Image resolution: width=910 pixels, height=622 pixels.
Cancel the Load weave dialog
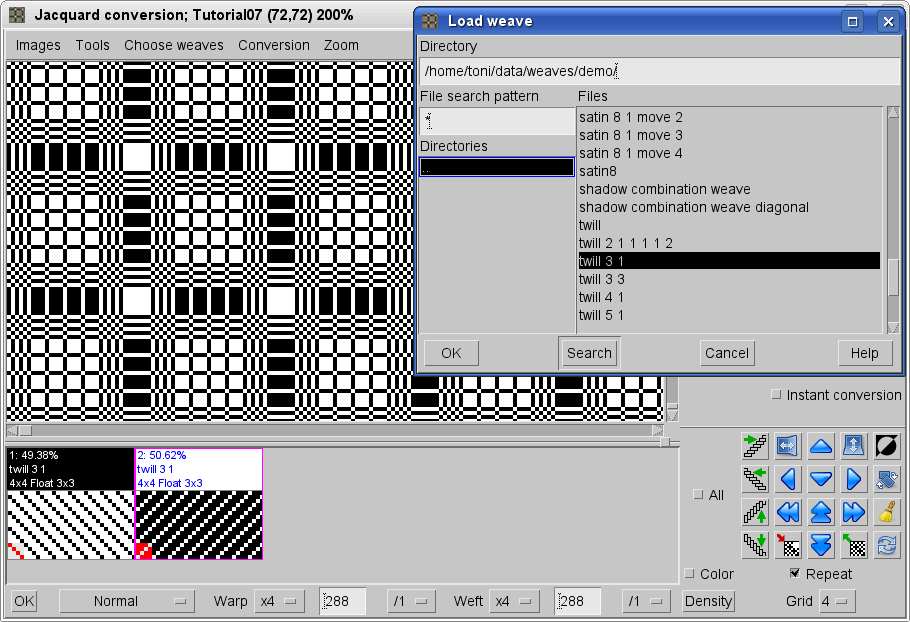[x=727, y=353]
